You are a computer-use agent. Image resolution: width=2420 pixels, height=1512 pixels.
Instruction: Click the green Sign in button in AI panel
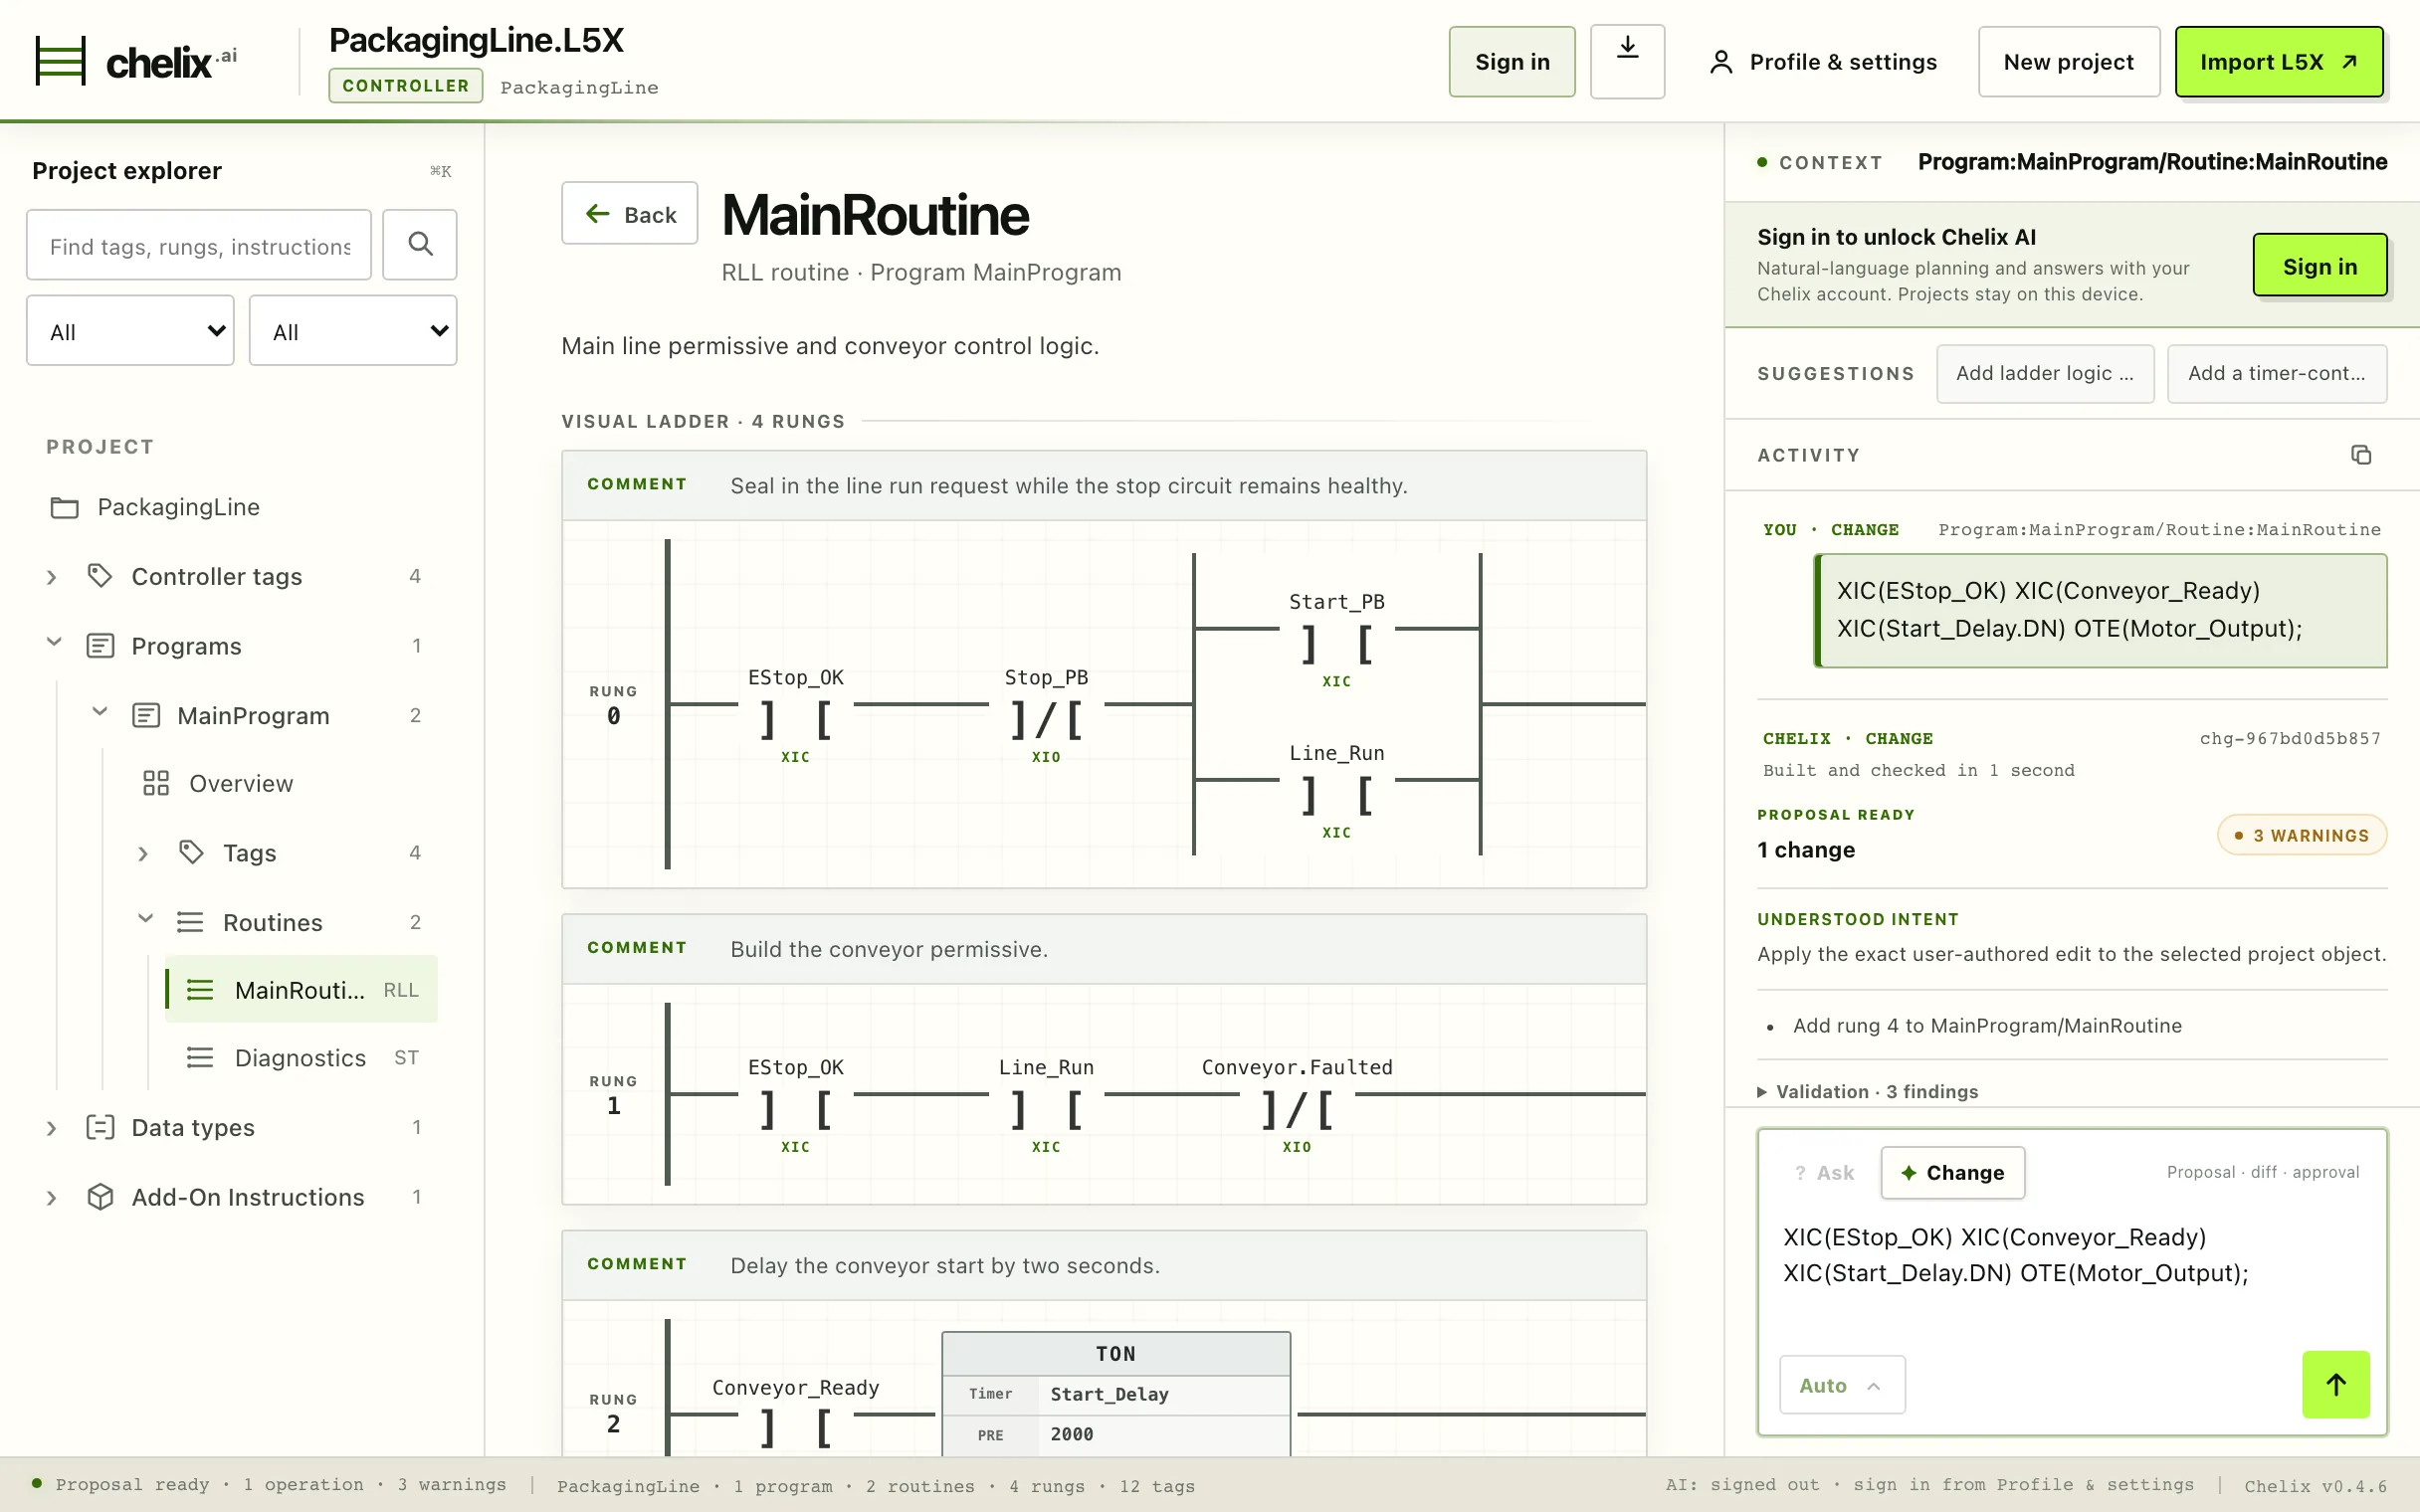click(2320, 265)
